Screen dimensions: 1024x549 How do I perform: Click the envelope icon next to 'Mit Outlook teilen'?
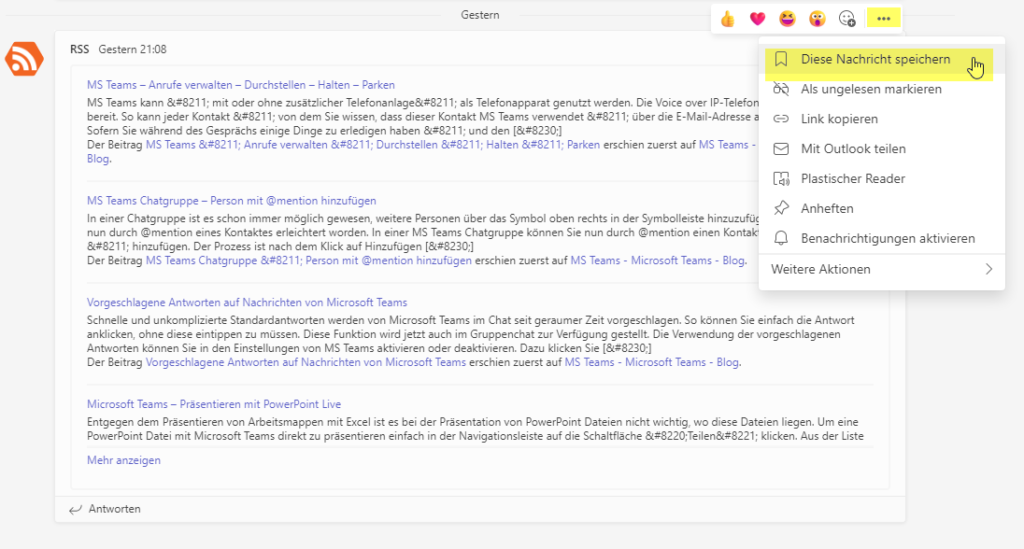781,149
